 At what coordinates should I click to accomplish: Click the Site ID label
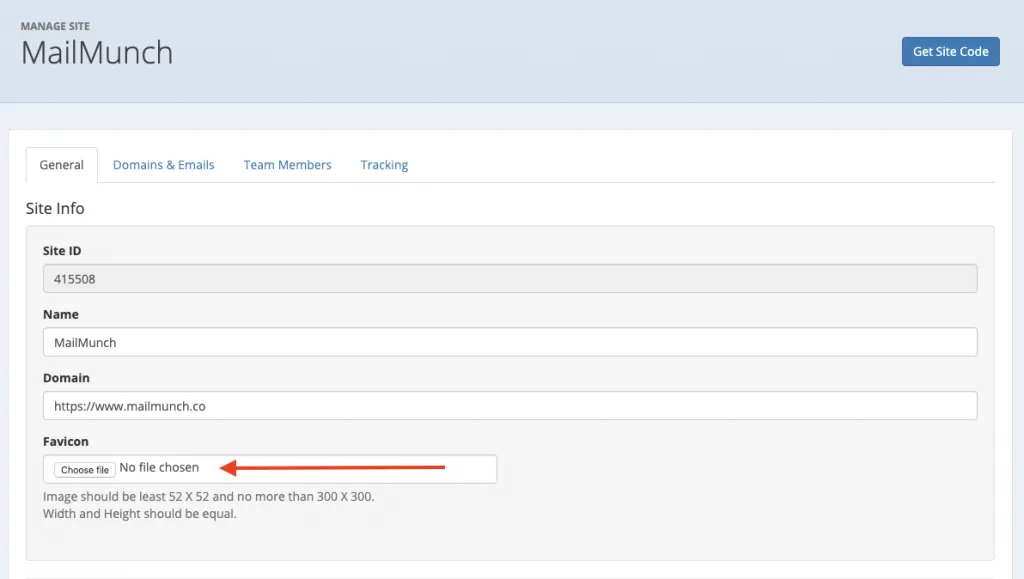tap(62, 251)
